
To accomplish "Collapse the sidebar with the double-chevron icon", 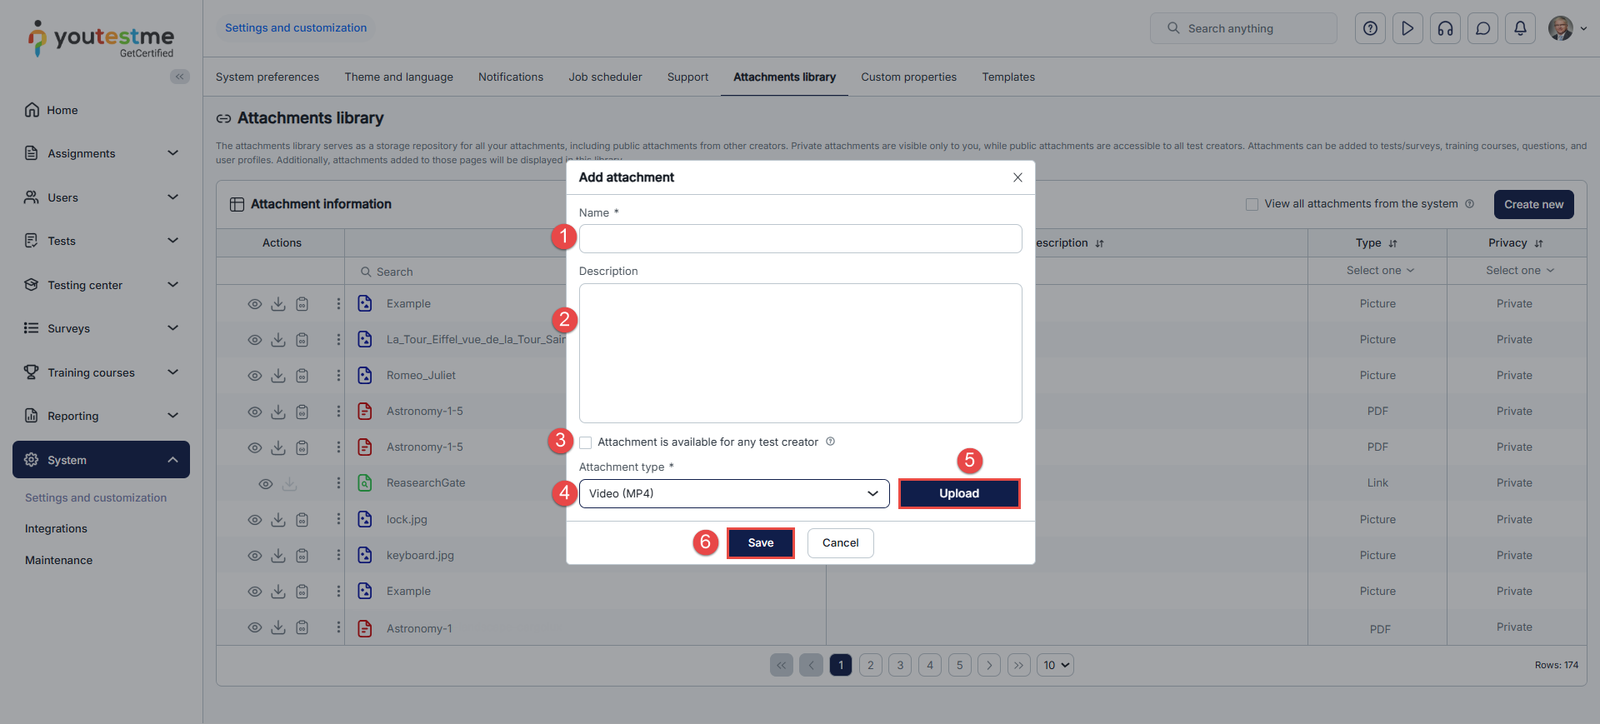I will (180, 76).
